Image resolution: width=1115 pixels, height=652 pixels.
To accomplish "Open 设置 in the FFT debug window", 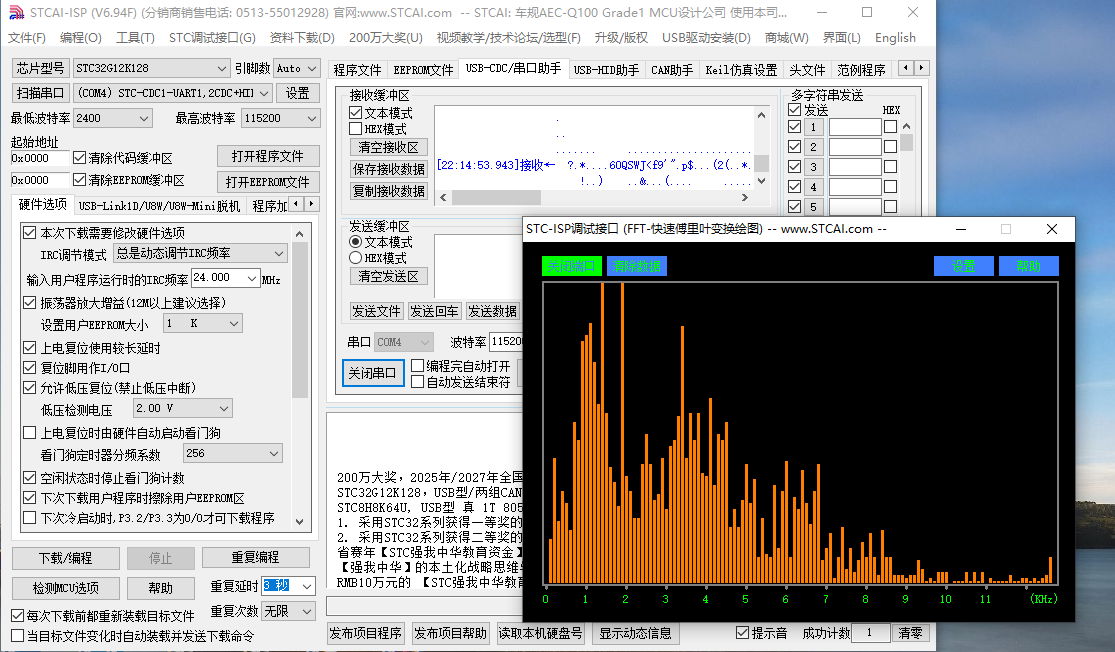I will pos(964,266).
